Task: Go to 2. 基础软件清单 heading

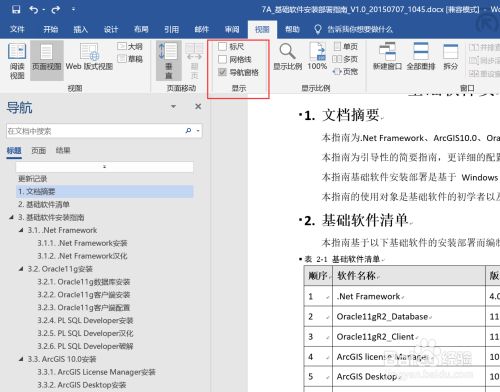Action: pos(44,204)
